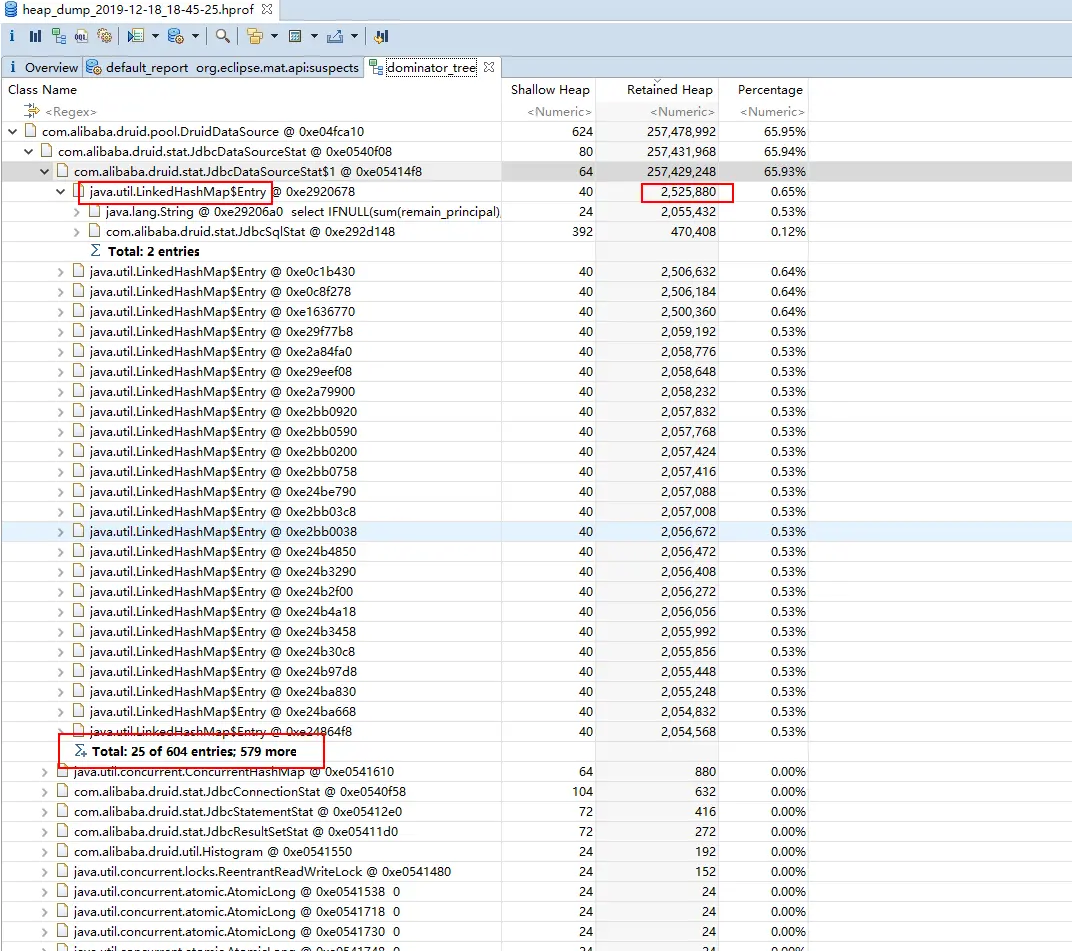
Task: Expand JdbcConnectionStat @ 0xe0540f58 node
Action: (44, 792)
